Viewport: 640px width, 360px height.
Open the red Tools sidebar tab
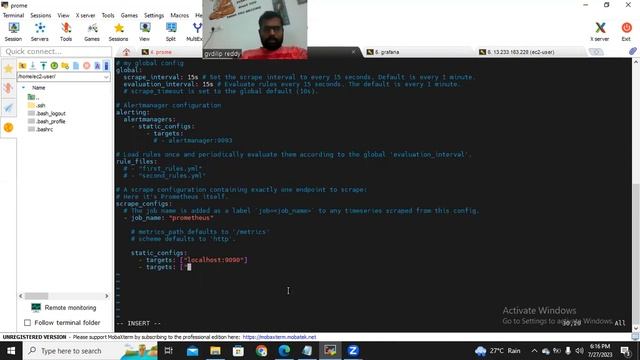[8, 89]
